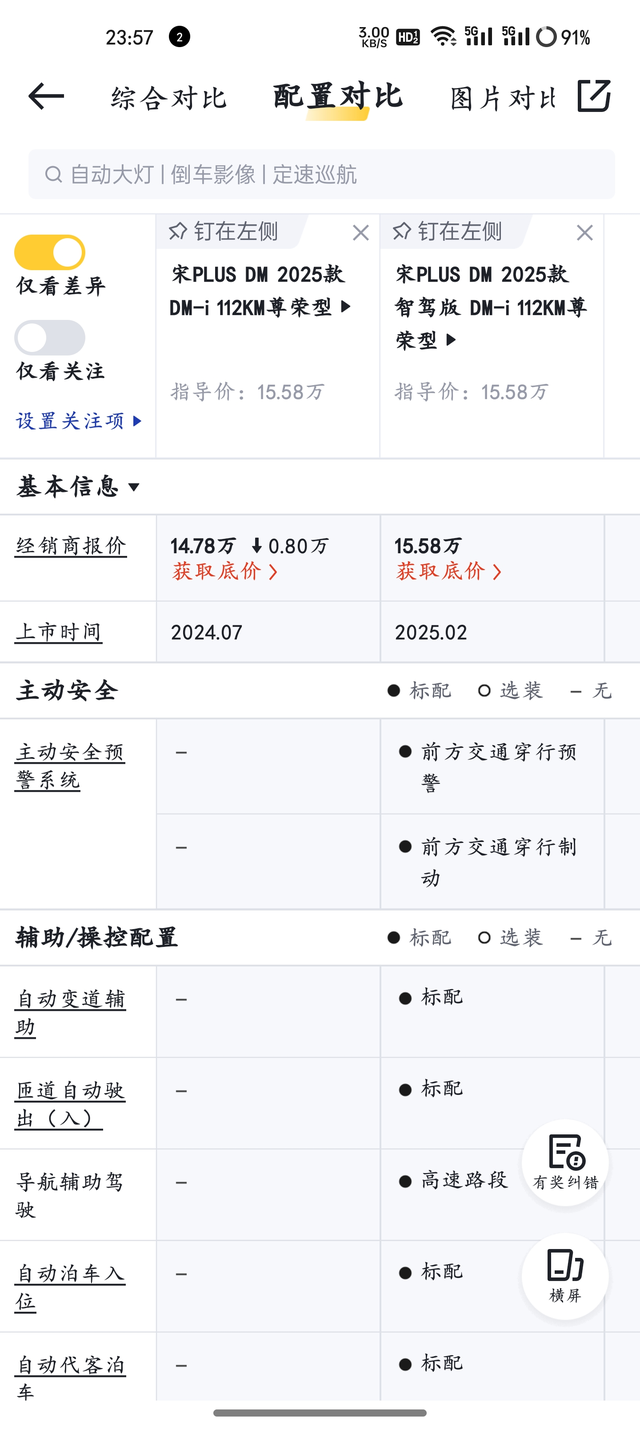Click the back arrow to exit comparison
This screenshot has width=640, height=1429.
pyautogui.click(x=44, y=96)
